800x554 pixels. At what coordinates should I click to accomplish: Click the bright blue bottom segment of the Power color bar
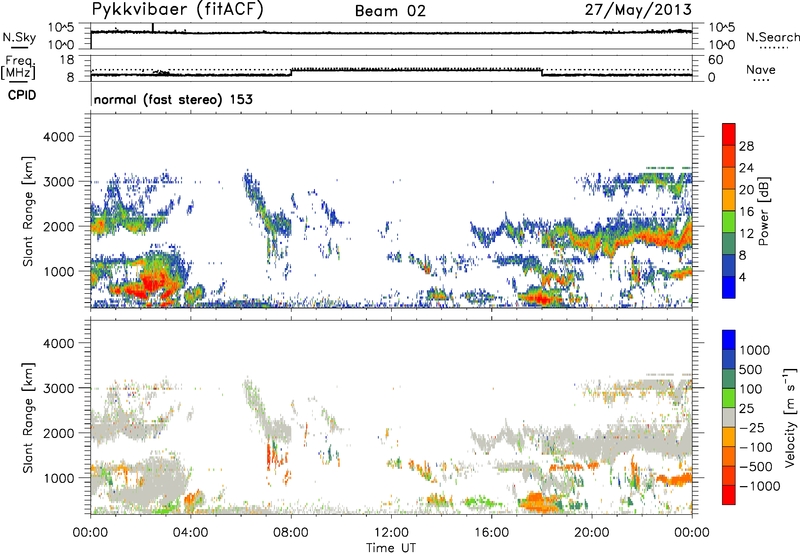point(729,287)
